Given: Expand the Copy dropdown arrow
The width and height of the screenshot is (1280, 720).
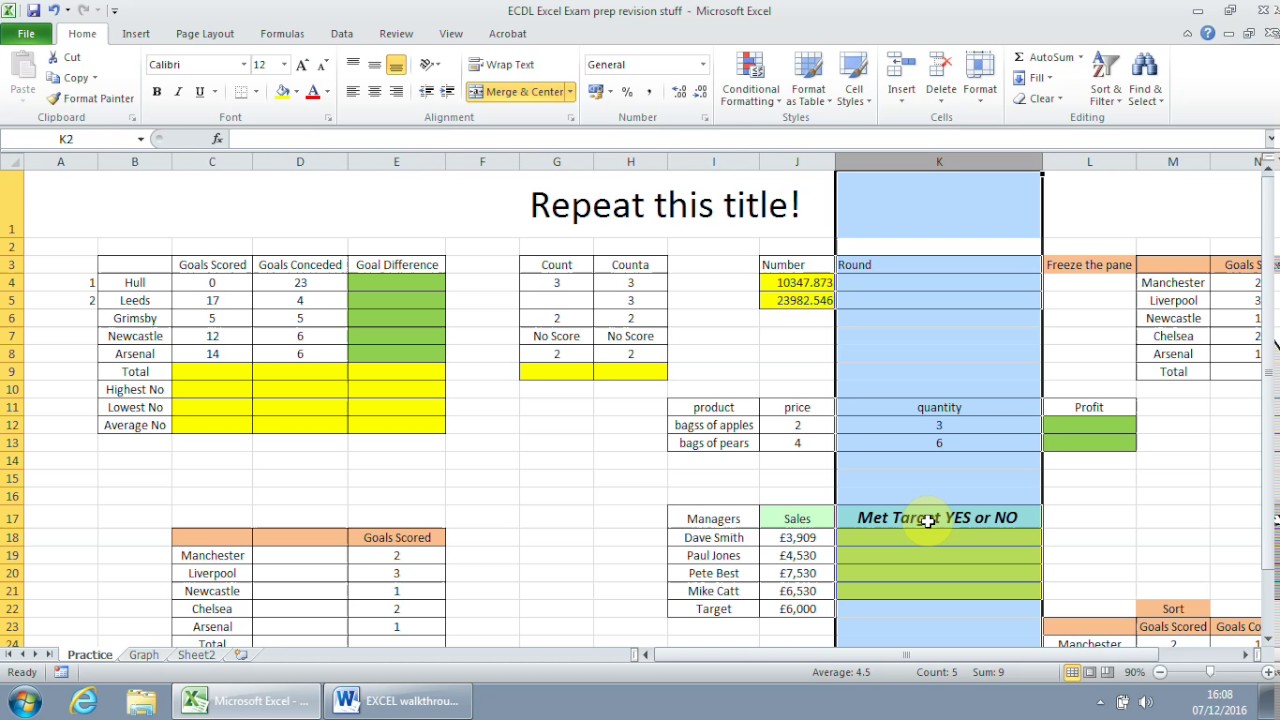Looking at the screenshot, I should tap(95, 78).
